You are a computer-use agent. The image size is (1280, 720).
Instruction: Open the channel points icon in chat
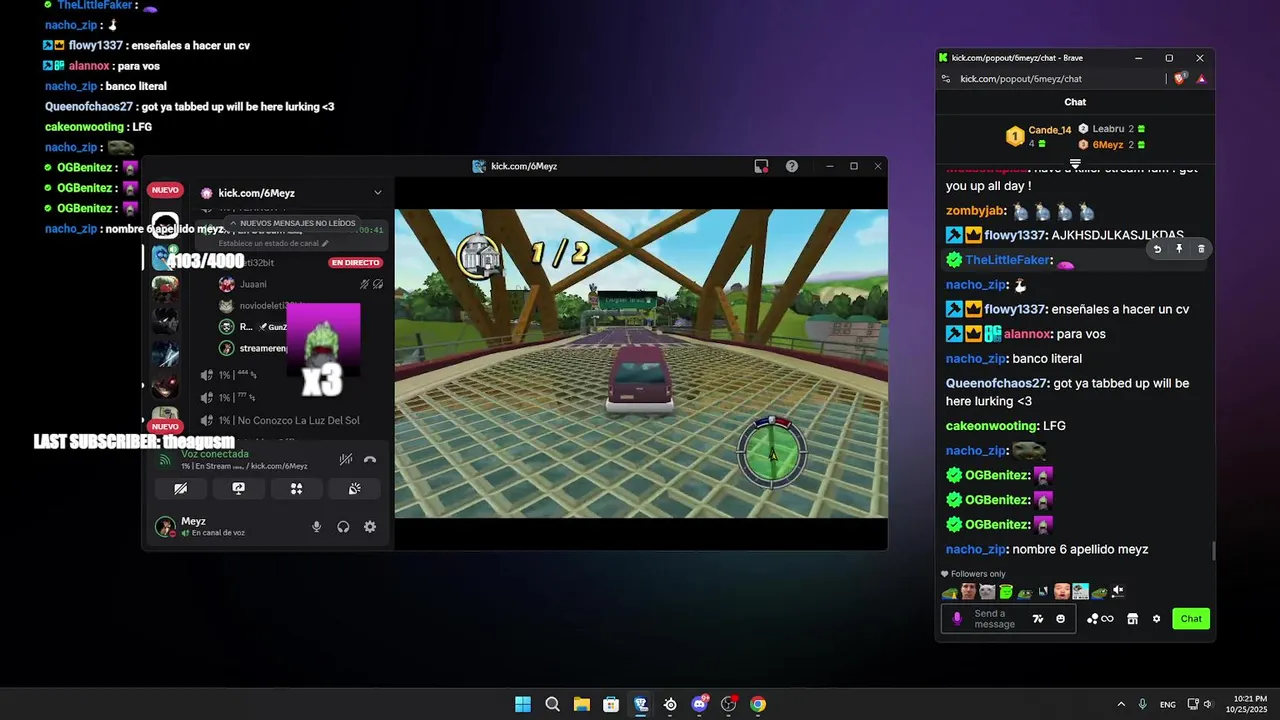coord(1100,619)
